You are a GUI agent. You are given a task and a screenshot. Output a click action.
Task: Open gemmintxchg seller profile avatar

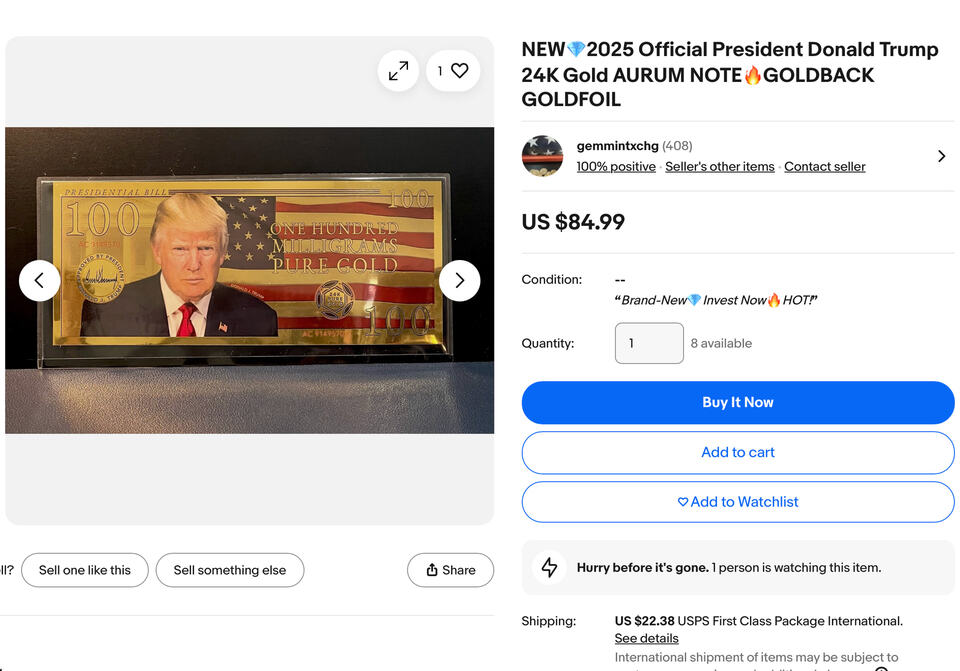click(542, 156)
